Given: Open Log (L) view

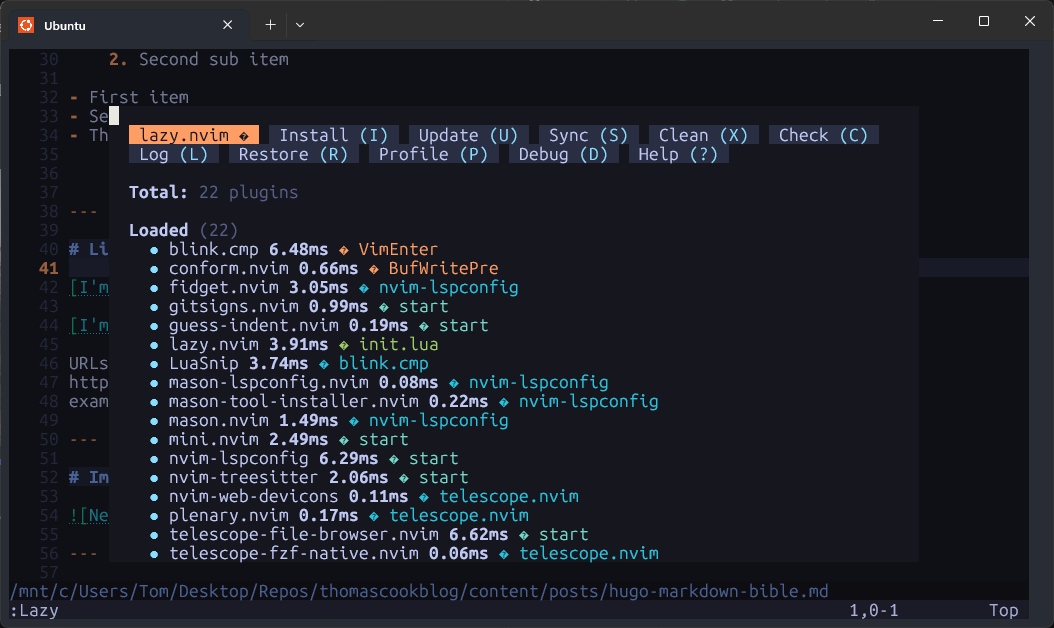Looking at the screenshot, I should pyautogui.click(x=173, y=154).
